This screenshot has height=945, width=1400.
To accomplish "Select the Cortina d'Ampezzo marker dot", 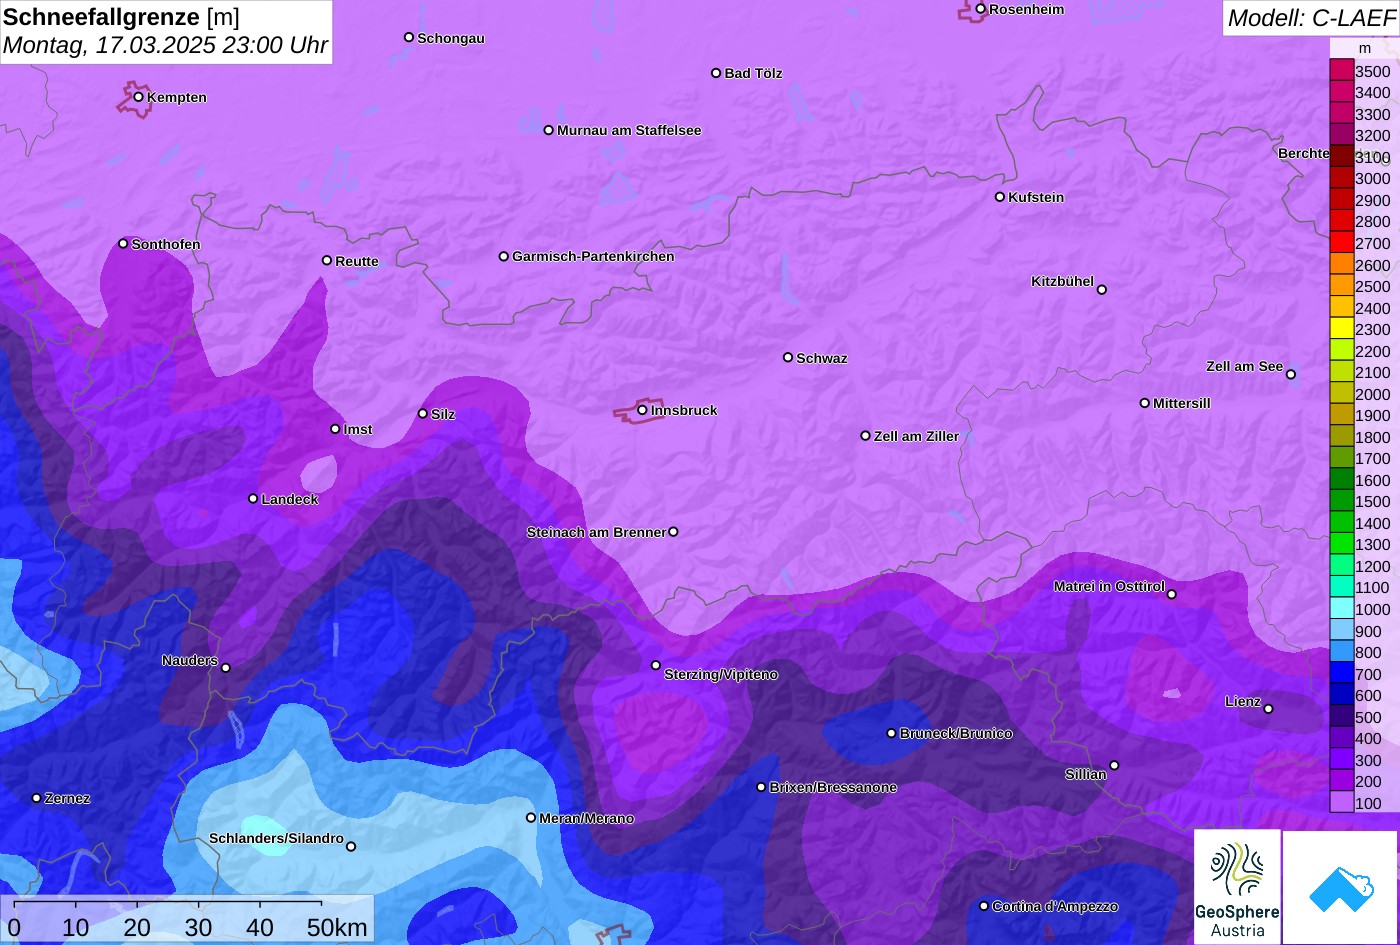I will tap(984, 906).
